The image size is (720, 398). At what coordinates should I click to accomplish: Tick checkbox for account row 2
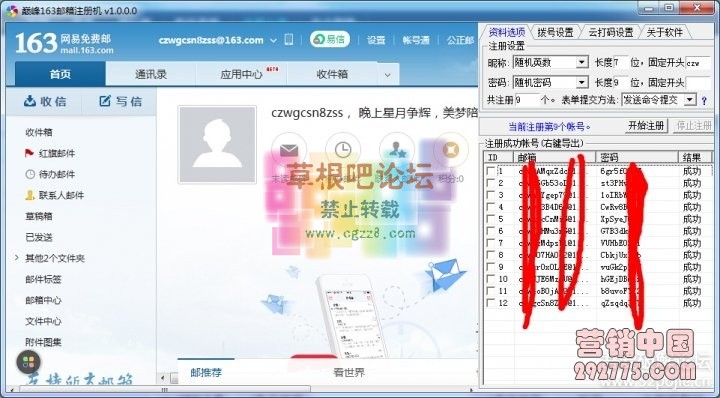click(x=491, y=183)
